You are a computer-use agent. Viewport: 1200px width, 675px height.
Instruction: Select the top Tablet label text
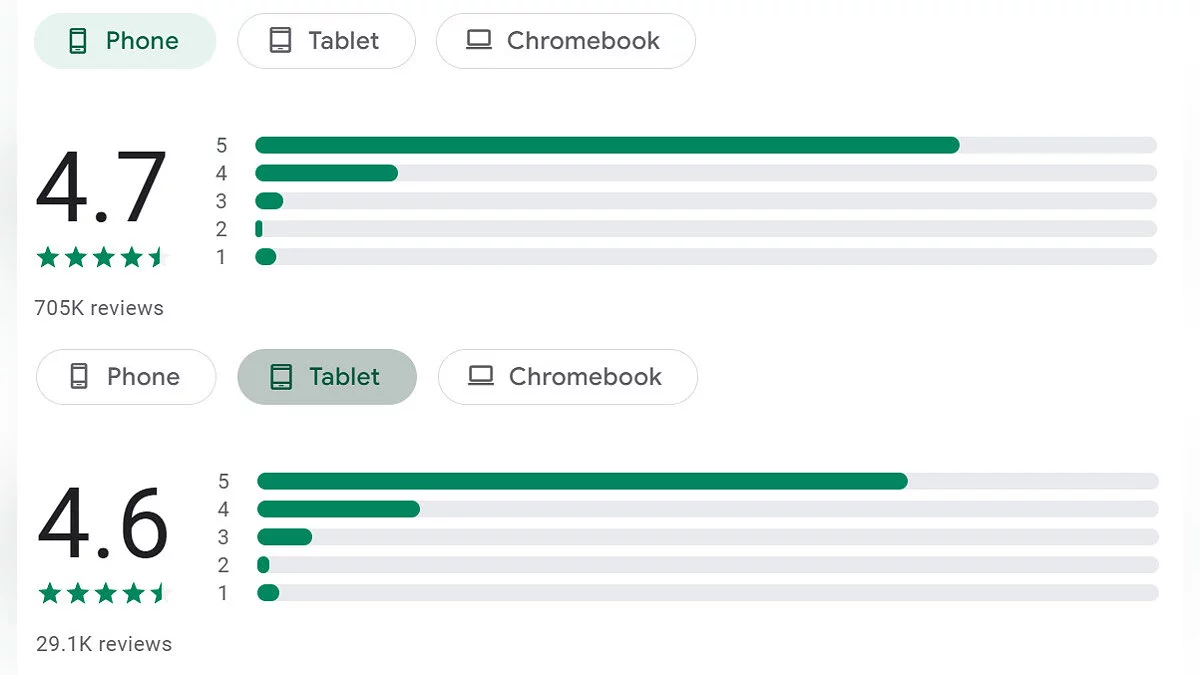(x=343, y=41)
